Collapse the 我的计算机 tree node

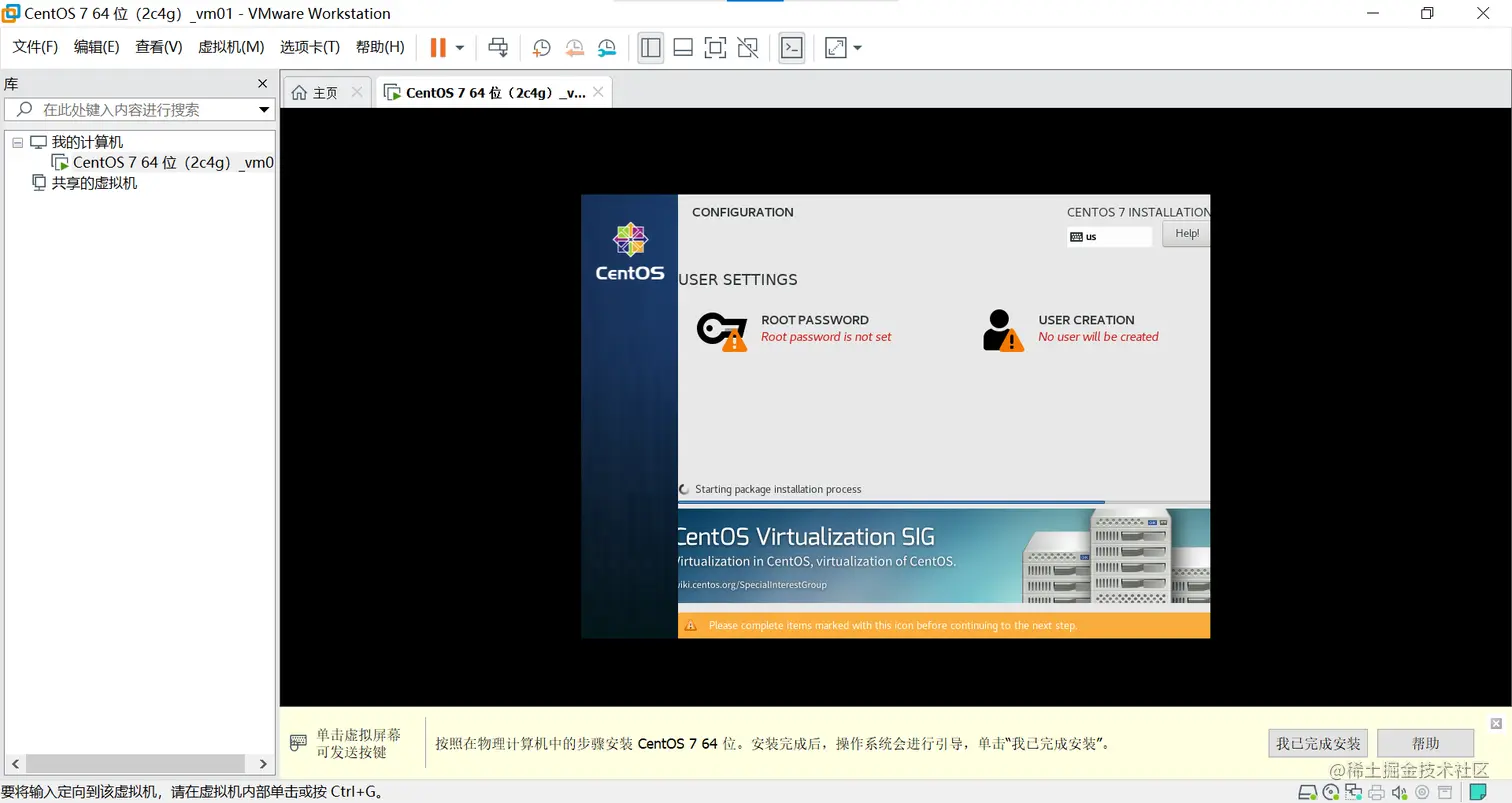17,143
